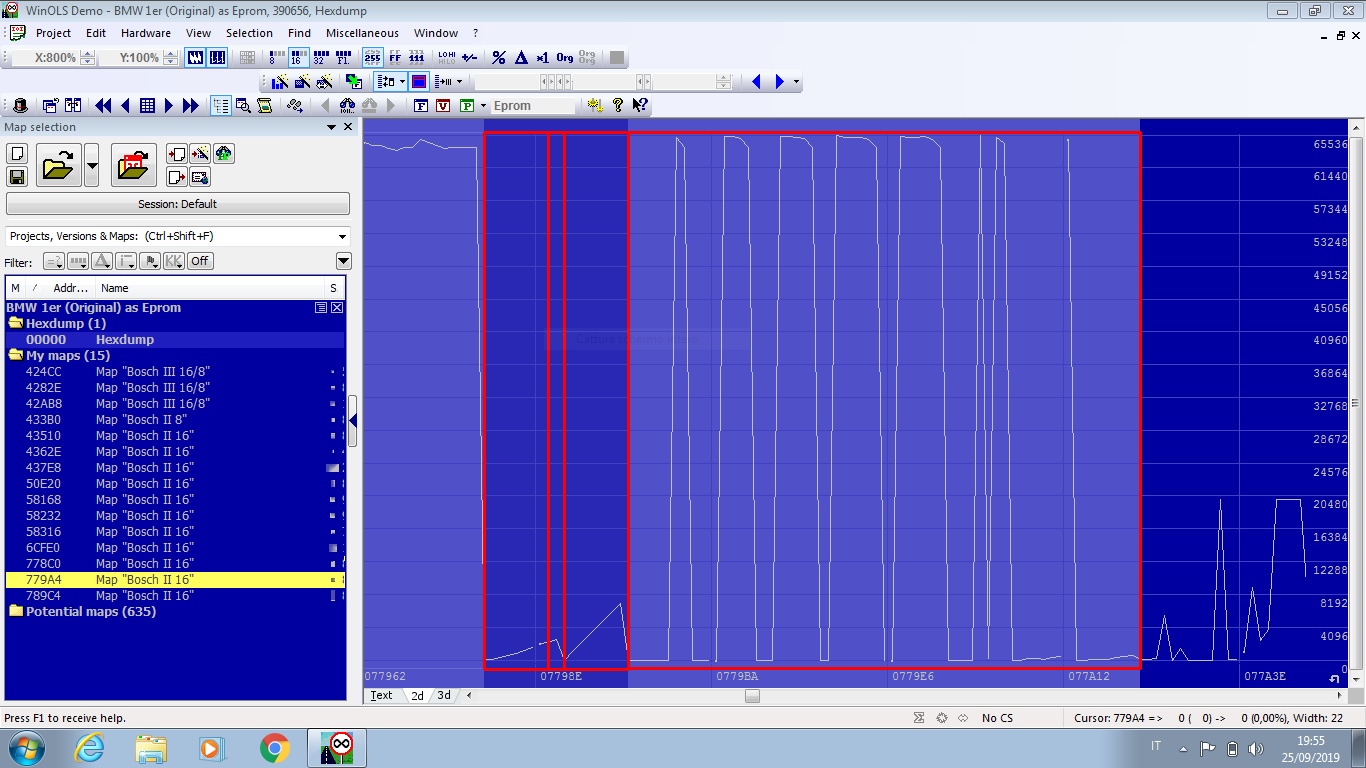Viewport: 1366px width, 768px height.
Task: Switch to the 3d view tab
Action: [444, 696]
